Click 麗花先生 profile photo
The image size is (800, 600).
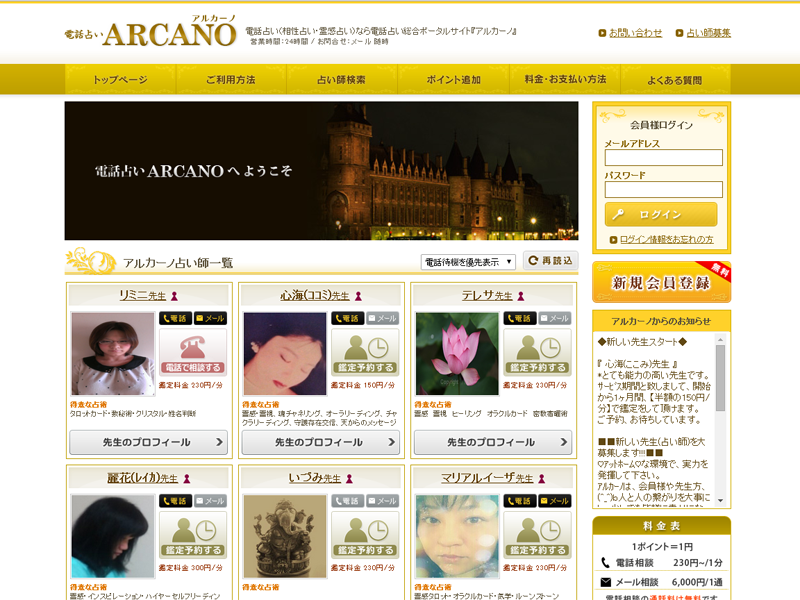[x=113, y=536]
